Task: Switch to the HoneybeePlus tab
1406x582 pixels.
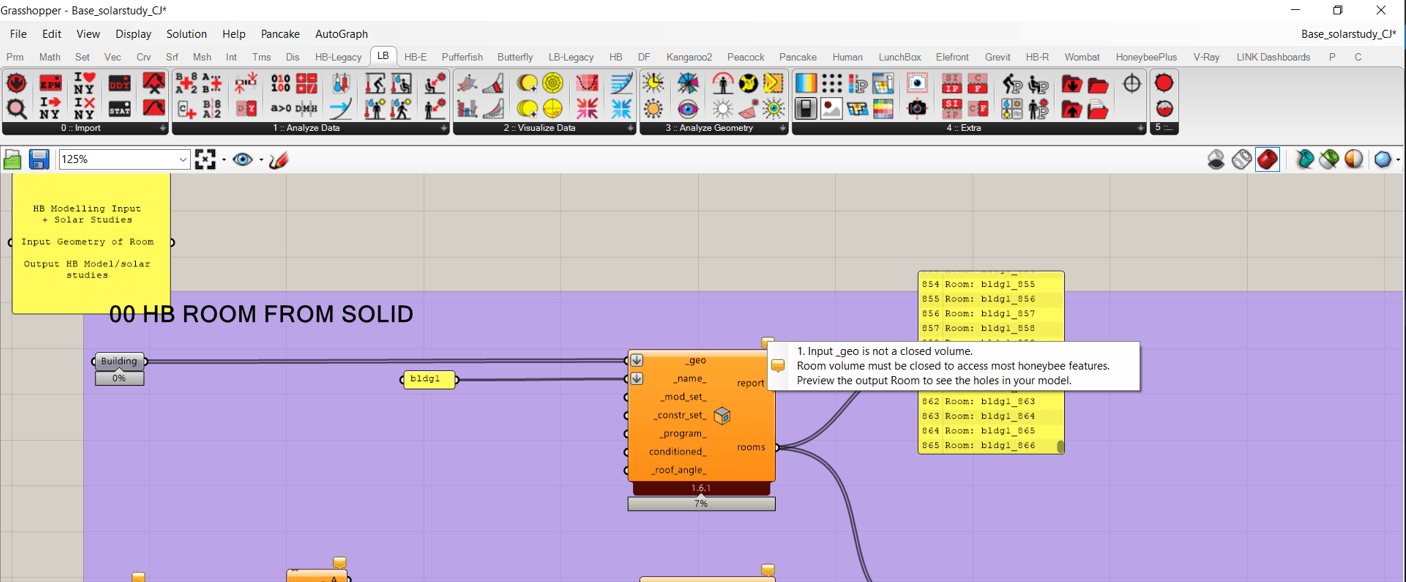Action: click(x=1146, y=57)
